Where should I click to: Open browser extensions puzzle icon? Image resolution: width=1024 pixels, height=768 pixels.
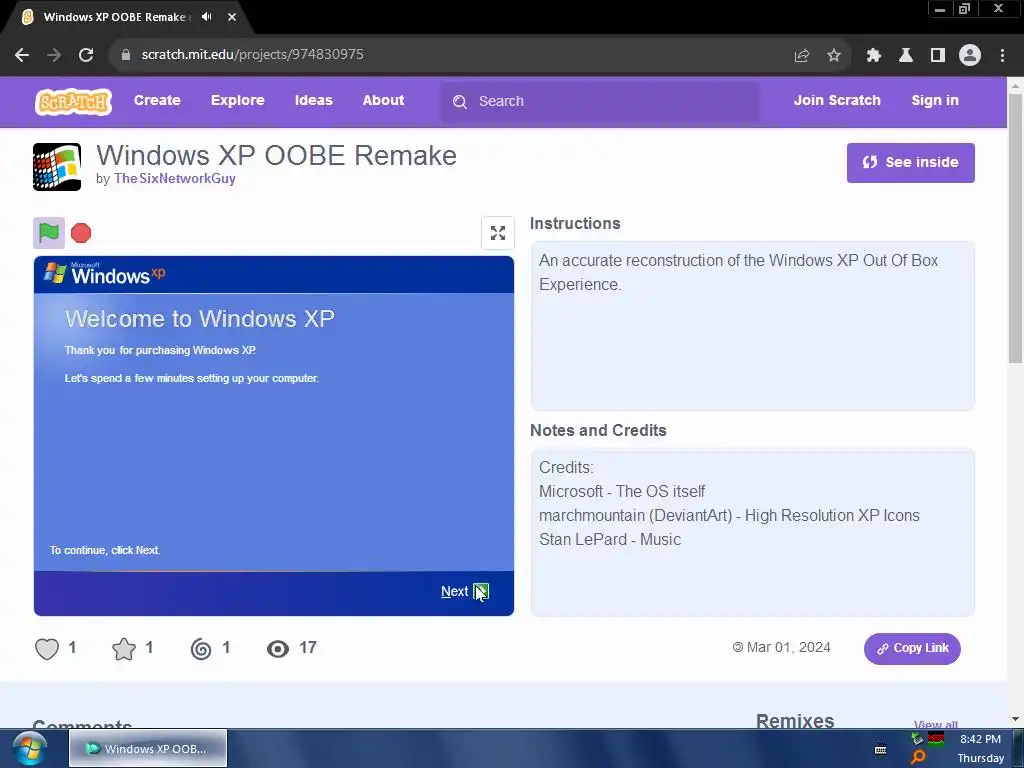[874, 56]
